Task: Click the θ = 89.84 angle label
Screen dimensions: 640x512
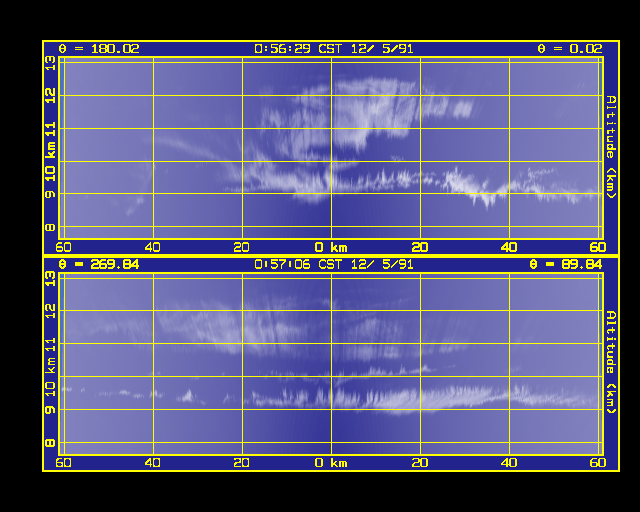Action: coord(566,264)
